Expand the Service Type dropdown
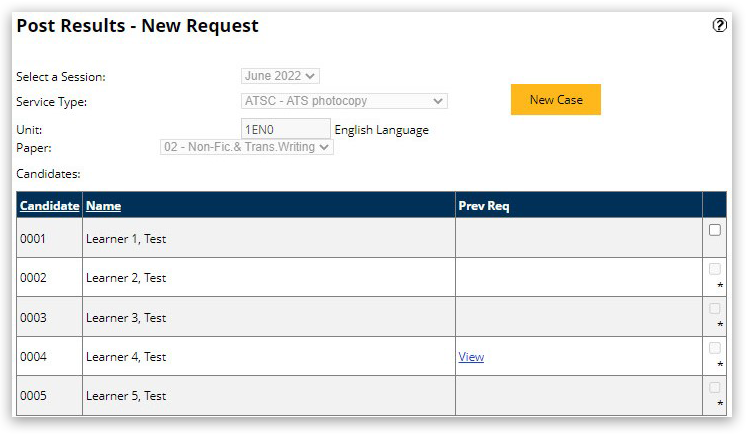Screen dimensions: 750x435 (x=344, y=101)
